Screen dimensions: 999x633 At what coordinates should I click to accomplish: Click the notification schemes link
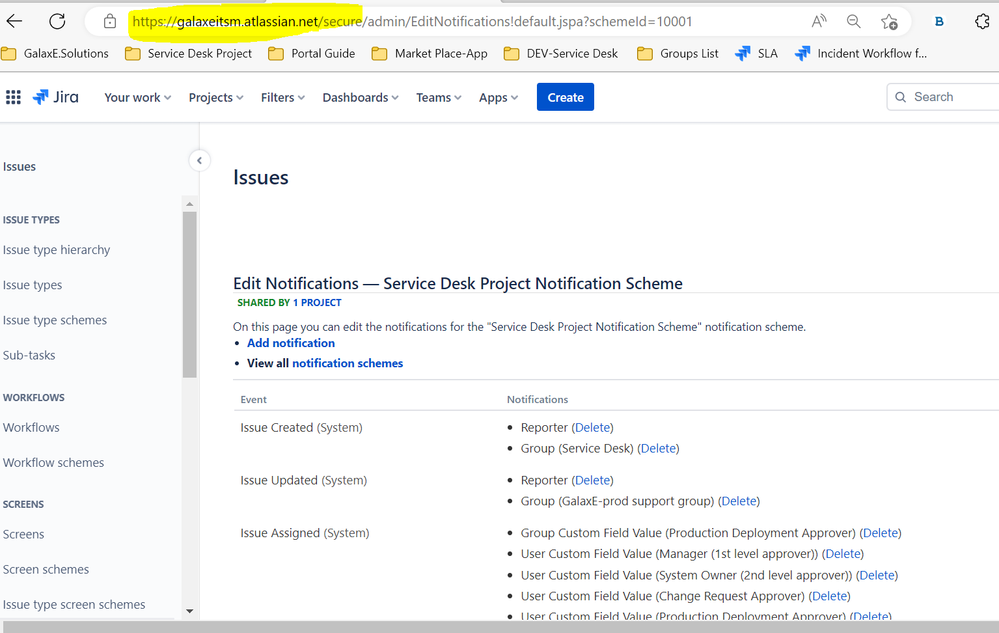pos(347,363)
